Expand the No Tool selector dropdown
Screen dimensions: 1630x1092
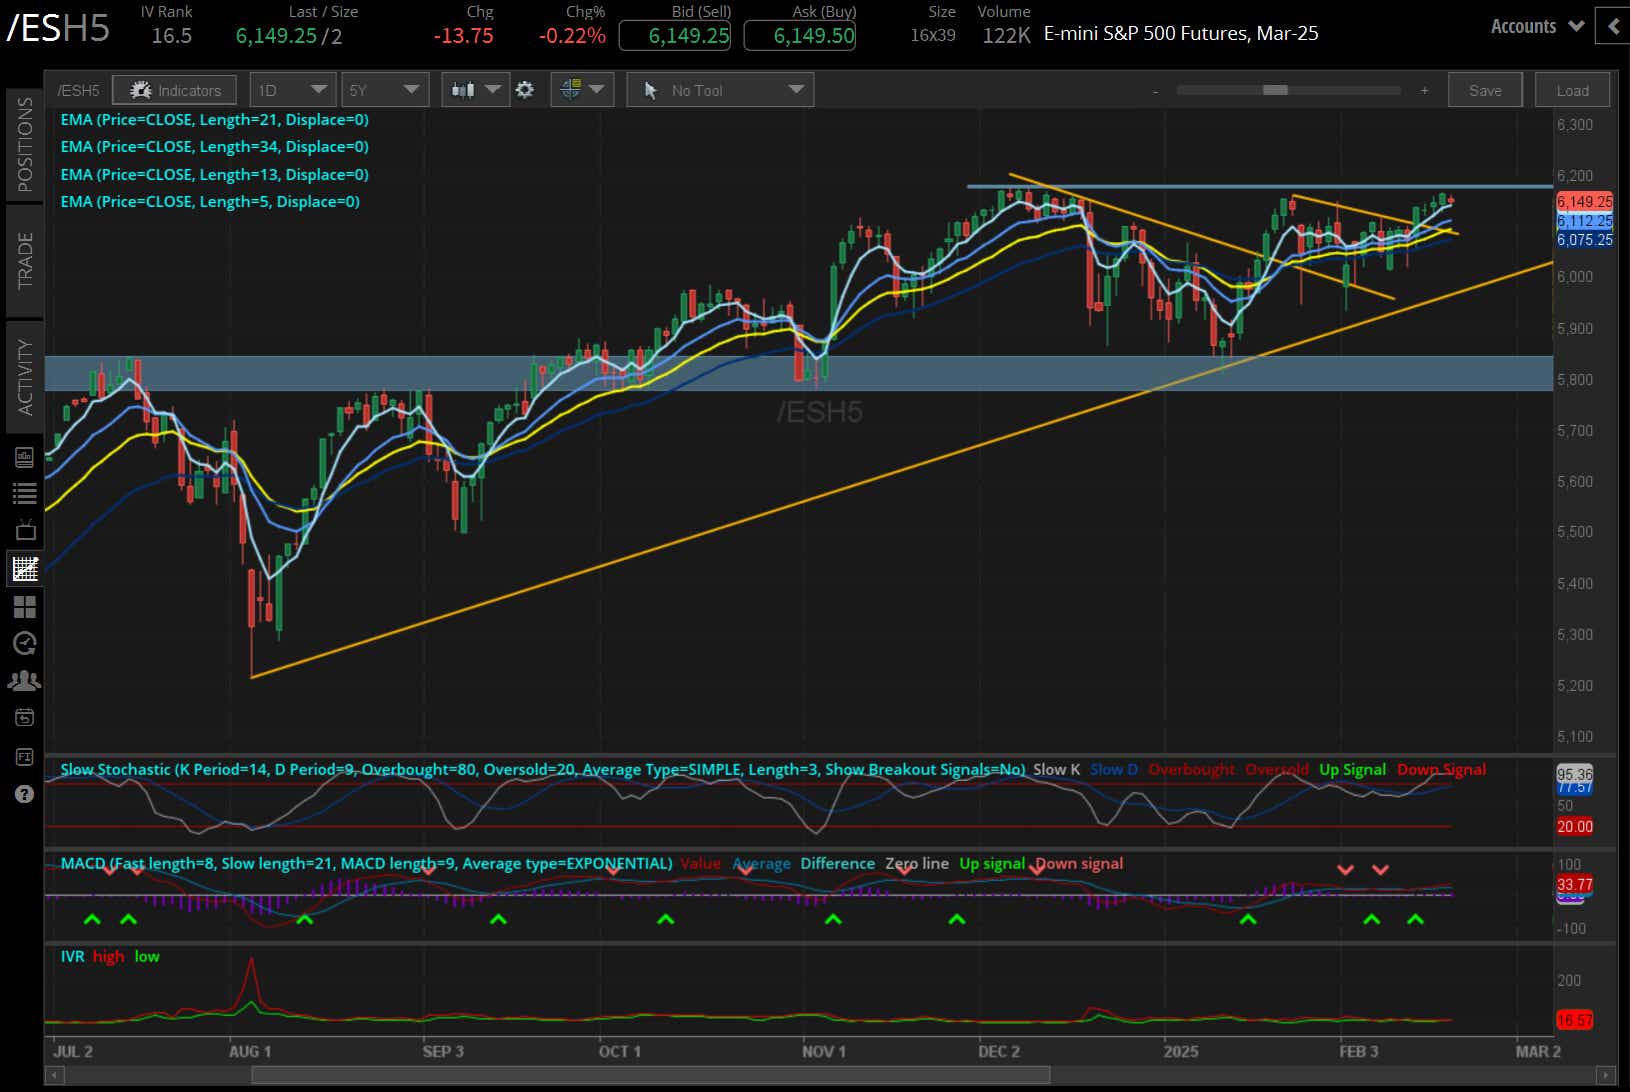click(x=719, y=89)
